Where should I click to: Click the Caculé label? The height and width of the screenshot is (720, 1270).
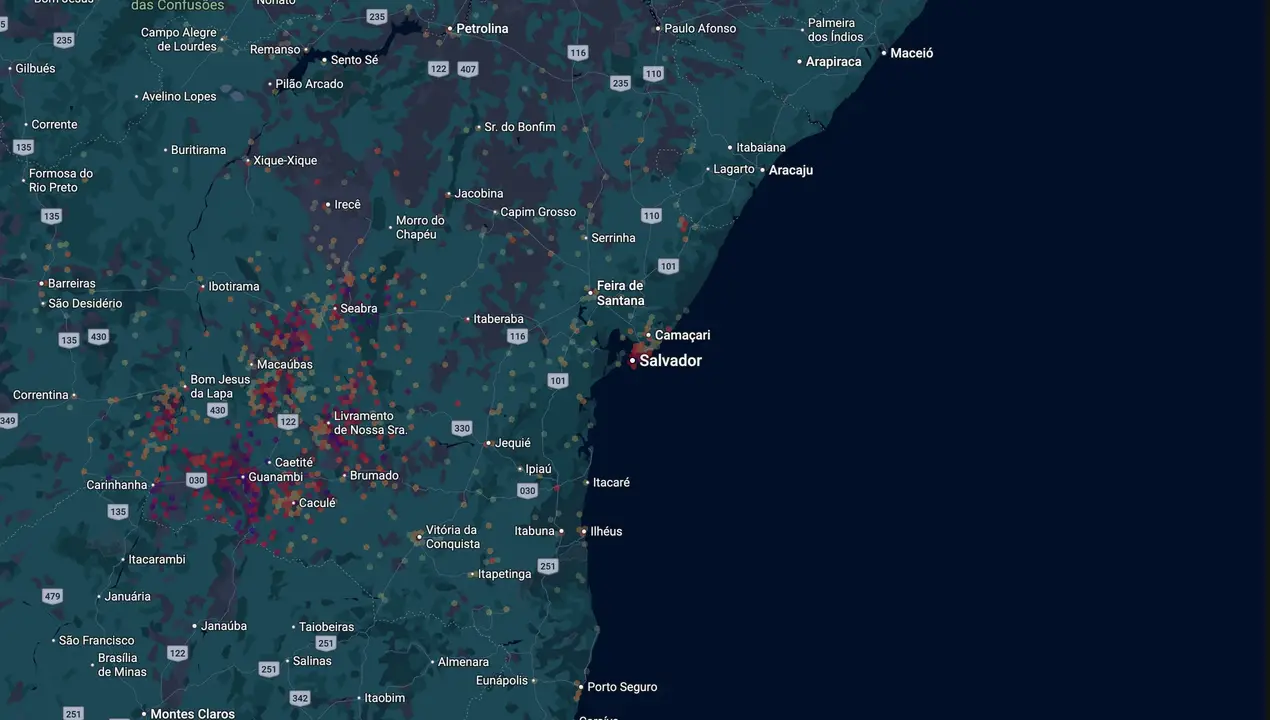pyautogui.click(x=317, y=504)
